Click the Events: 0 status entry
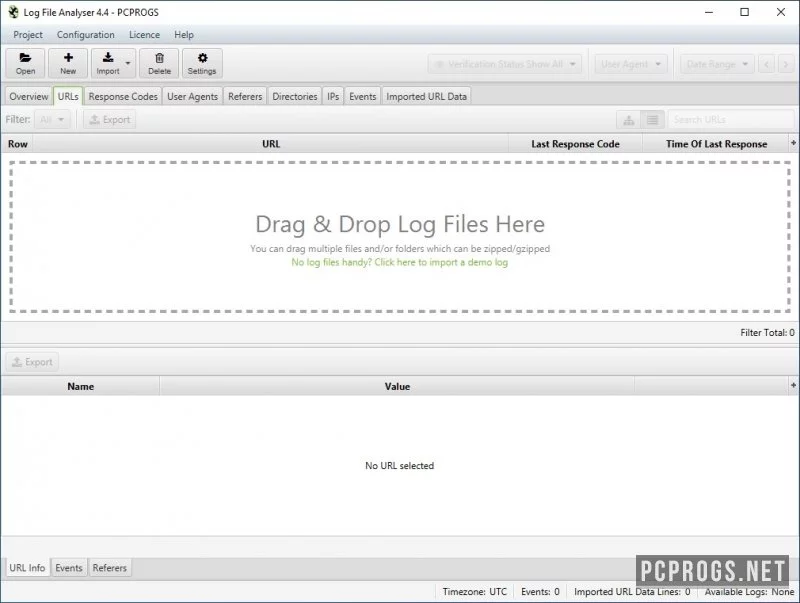The height and width of the screenshot is (603, 800). (x=540, y=592)
